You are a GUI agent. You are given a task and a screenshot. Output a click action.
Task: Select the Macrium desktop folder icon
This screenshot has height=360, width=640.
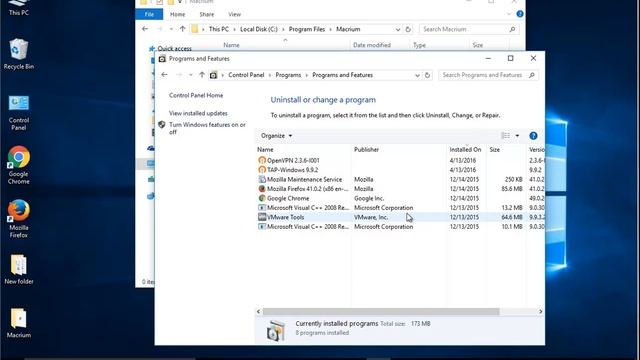[18, 323]
